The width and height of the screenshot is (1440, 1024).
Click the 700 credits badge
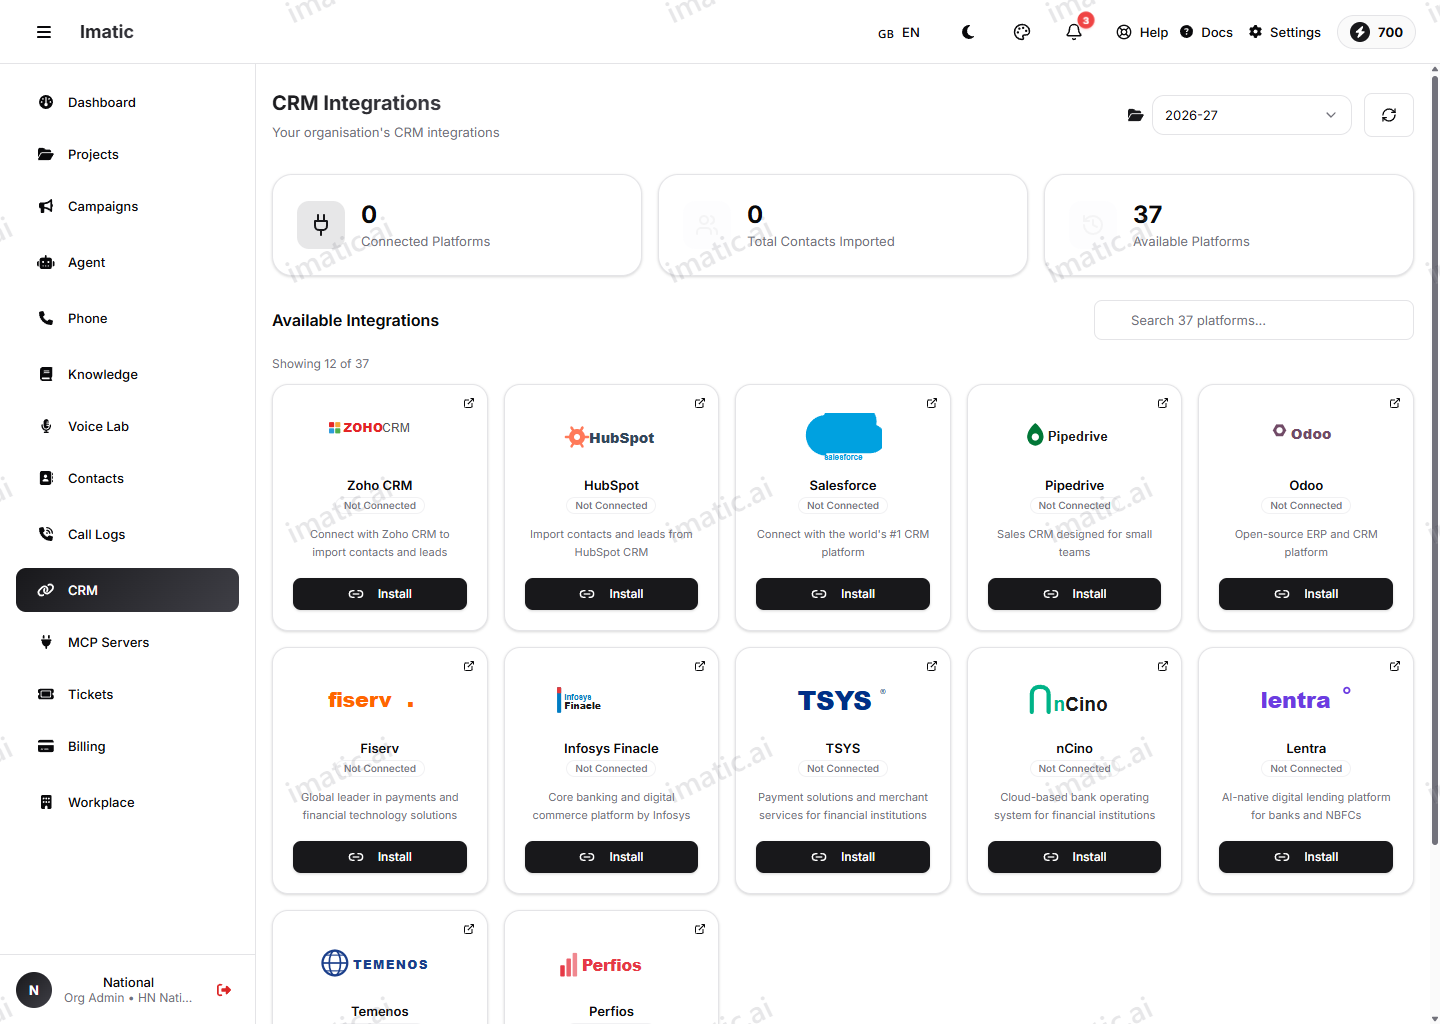(1376, 32)
